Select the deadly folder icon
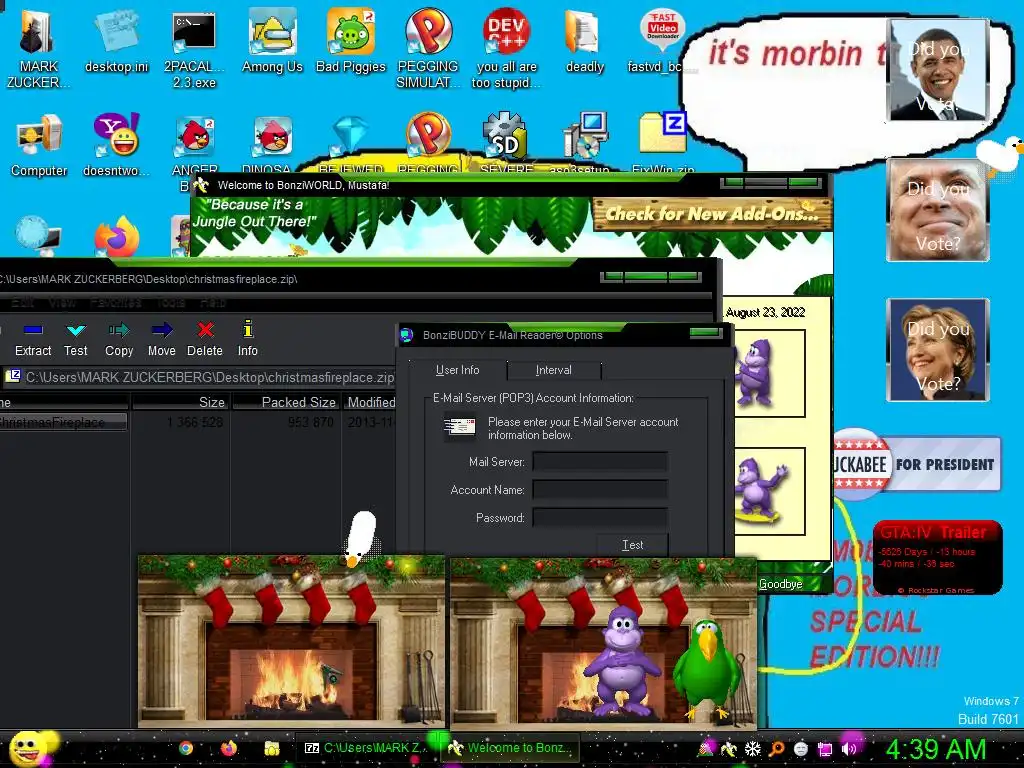The image size is (1024, 768). pos(584,40)
